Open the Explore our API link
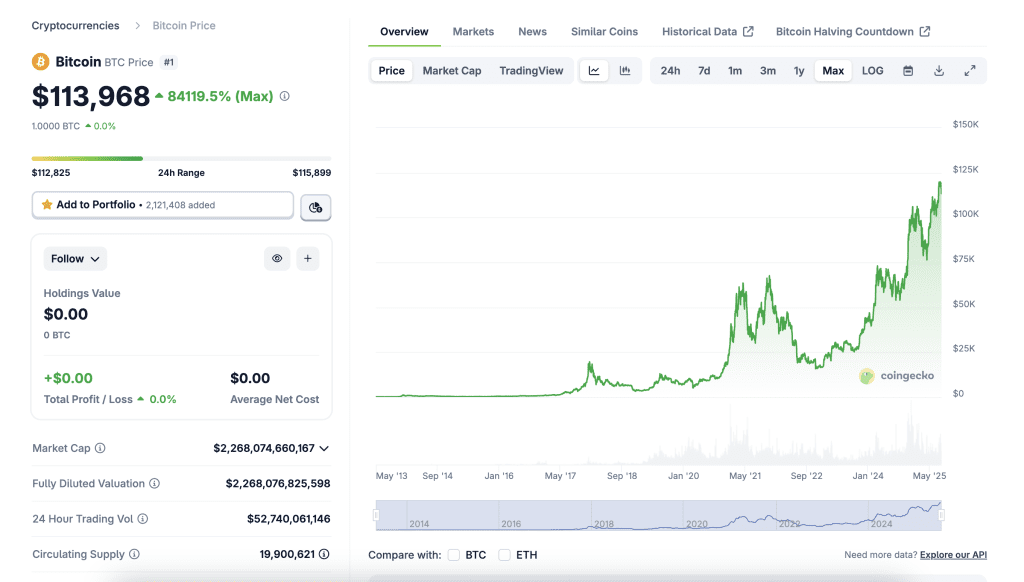The image size is (1024, 582). [x=953, y=555]
